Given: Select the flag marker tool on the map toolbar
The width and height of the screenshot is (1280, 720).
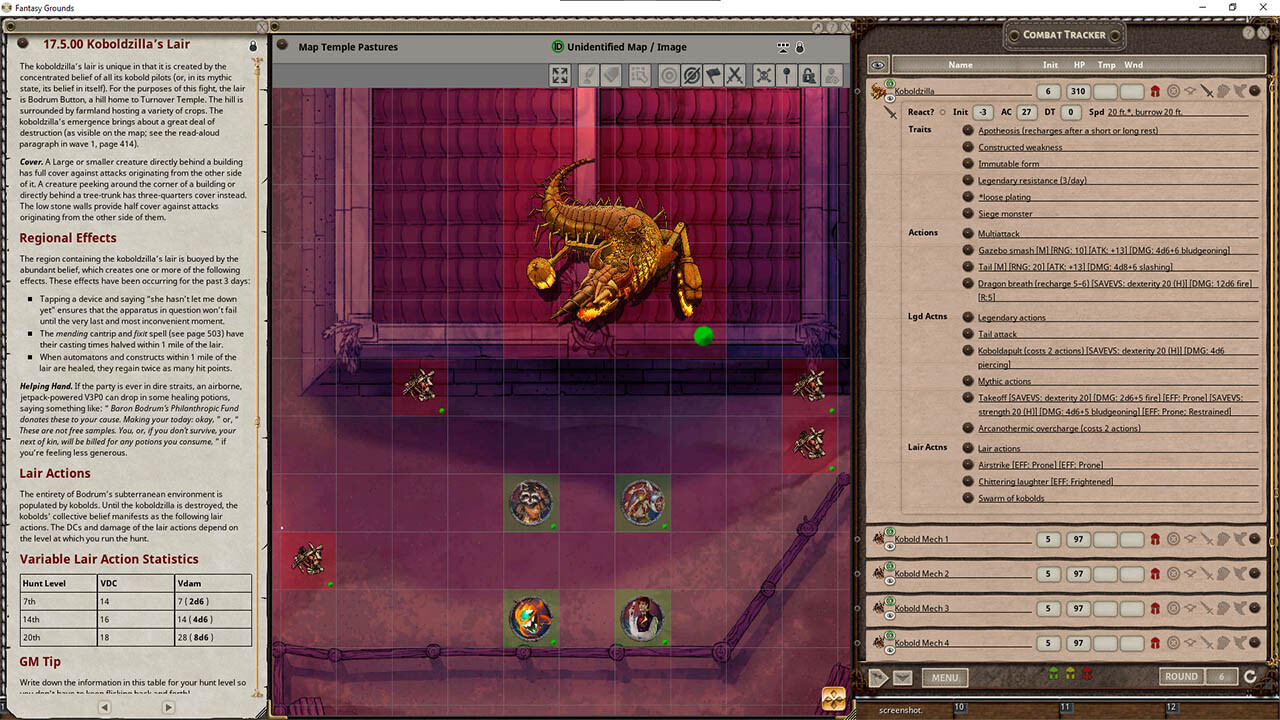Looking at the screenshot, I should 713,75.
